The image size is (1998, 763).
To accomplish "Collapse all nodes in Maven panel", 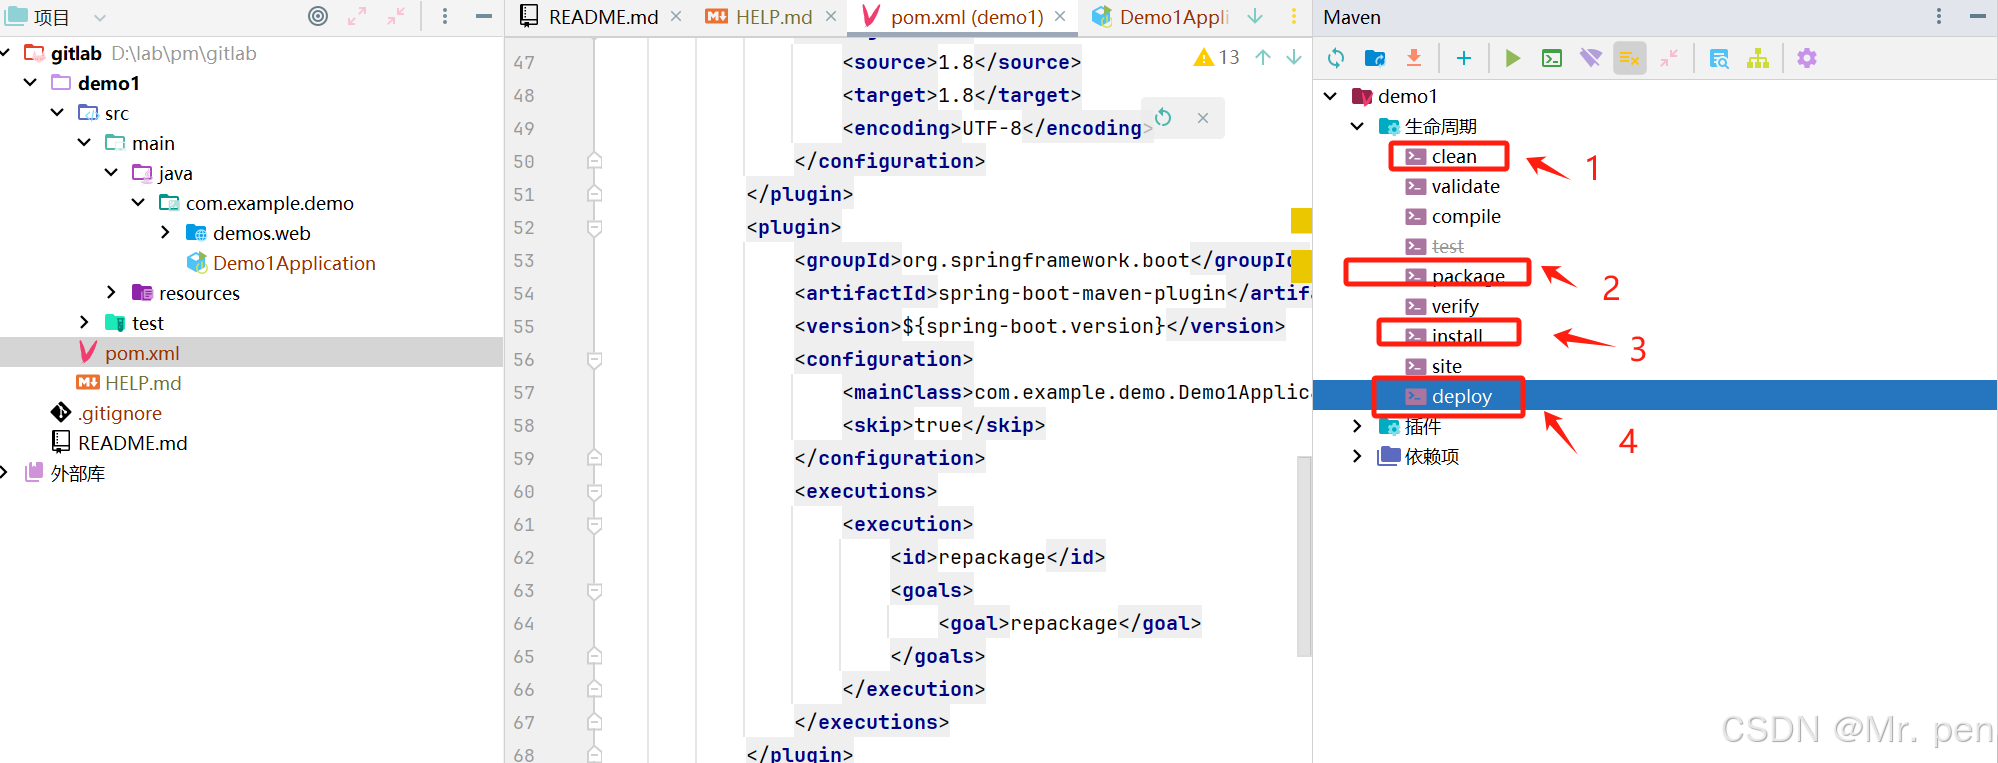I will point(1669,58).
